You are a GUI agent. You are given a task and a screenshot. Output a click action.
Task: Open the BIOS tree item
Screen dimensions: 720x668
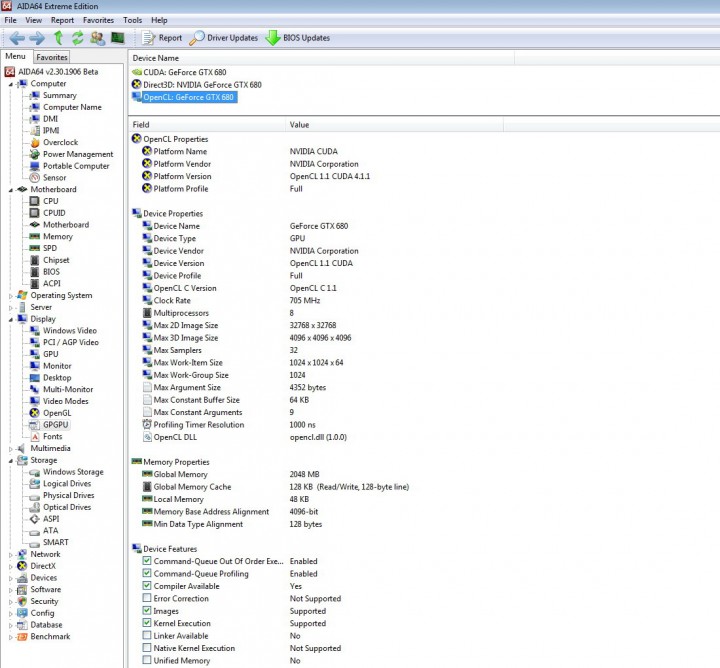pos(51,272)
